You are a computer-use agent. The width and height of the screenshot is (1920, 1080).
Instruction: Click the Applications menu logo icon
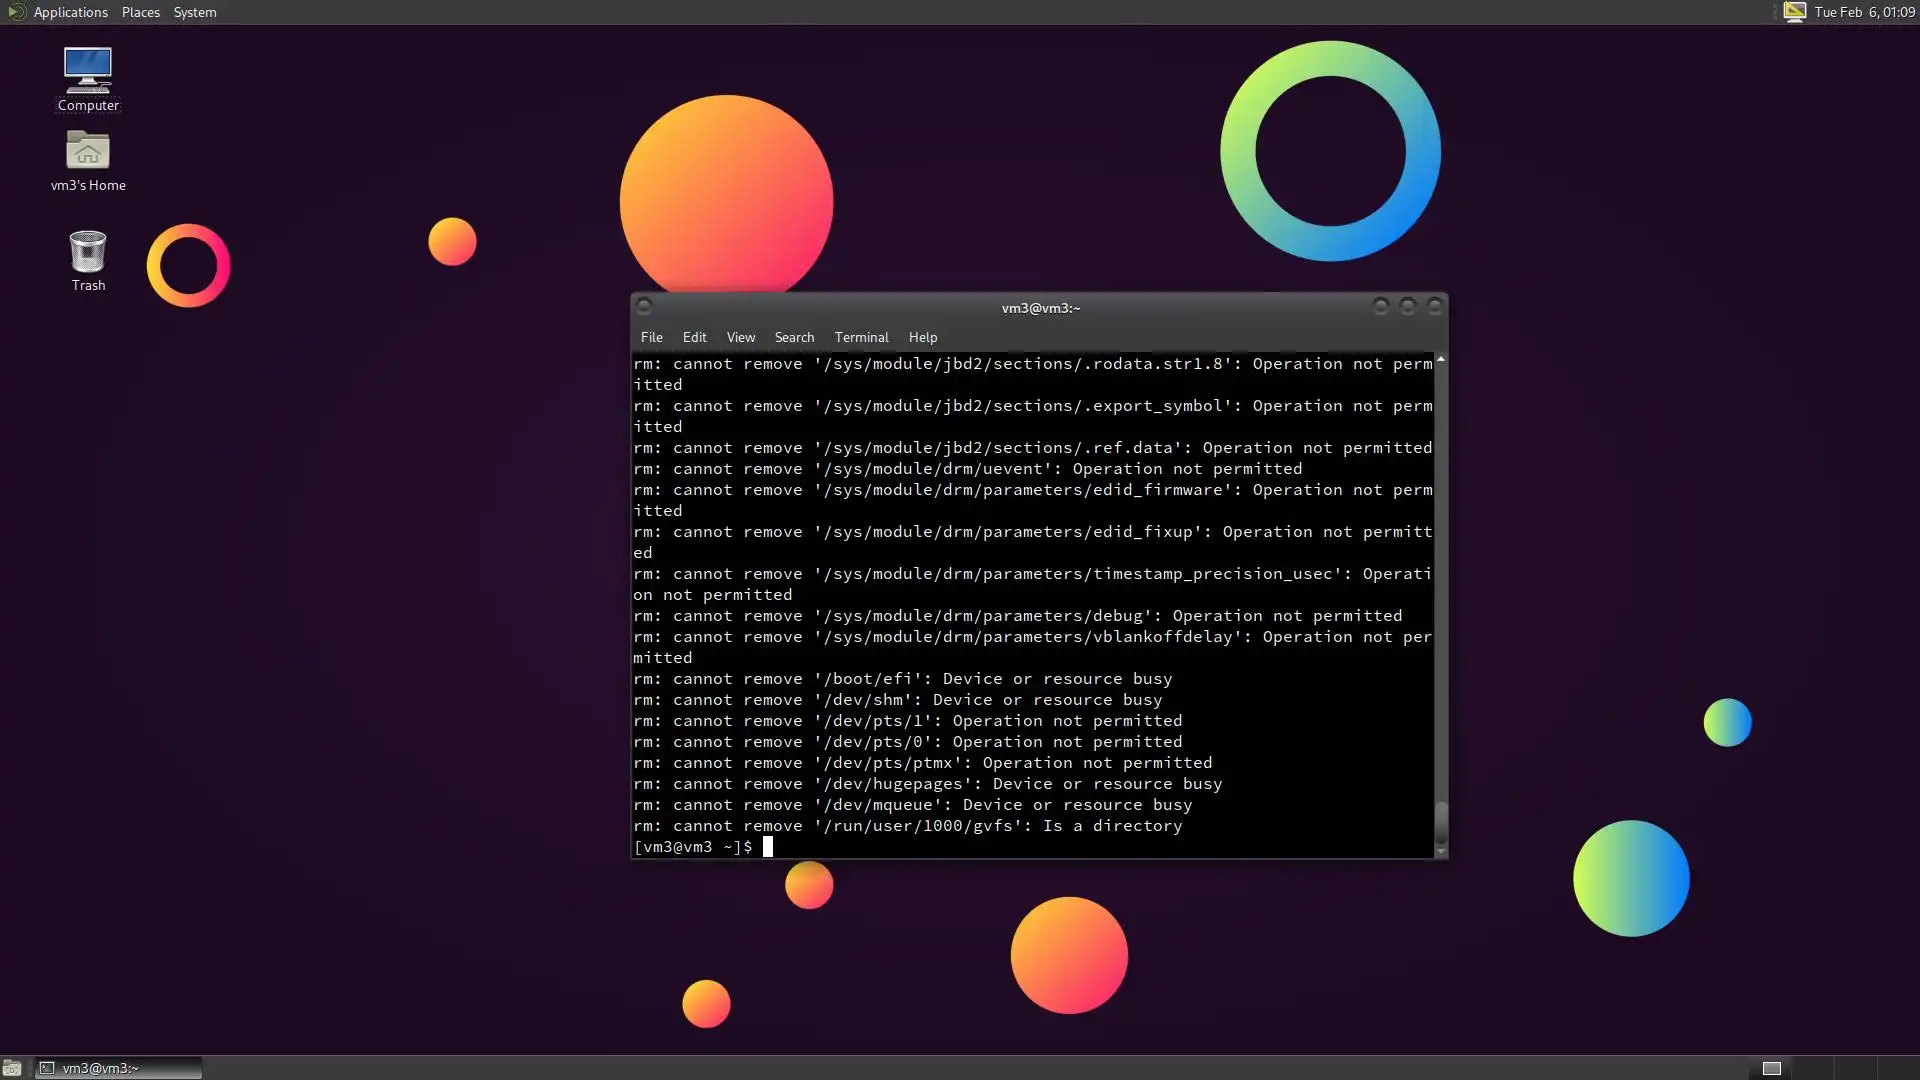tap(16, 12)
